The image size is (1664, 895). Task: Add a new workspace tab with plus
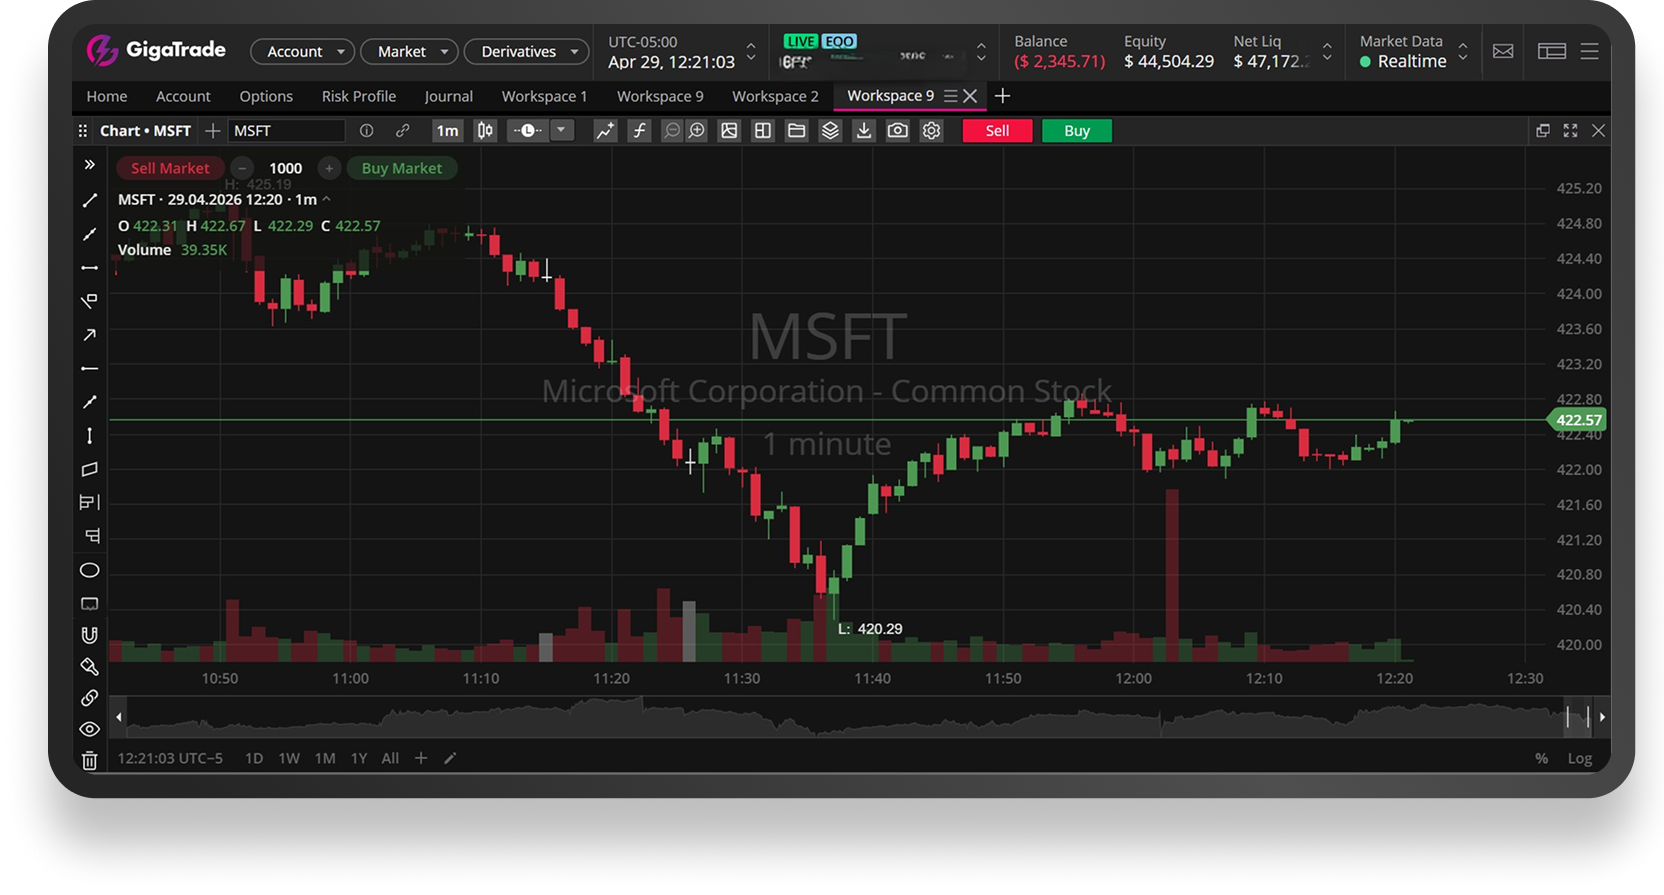coord(1002,96)
